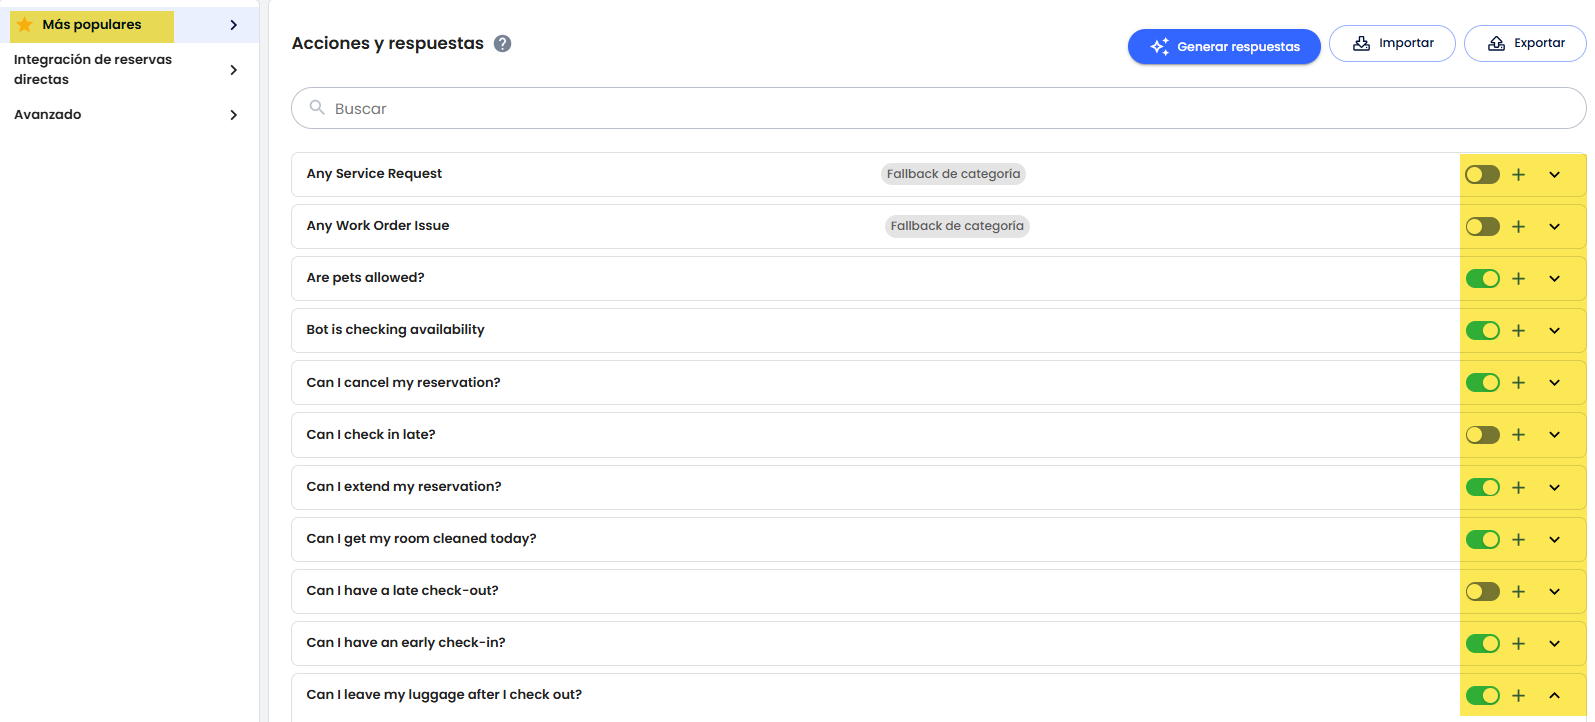1595x722 pixels.
Task: Click the plus icon for Any Service Request
Action: pyautogui.click(x=1518, y=175)
